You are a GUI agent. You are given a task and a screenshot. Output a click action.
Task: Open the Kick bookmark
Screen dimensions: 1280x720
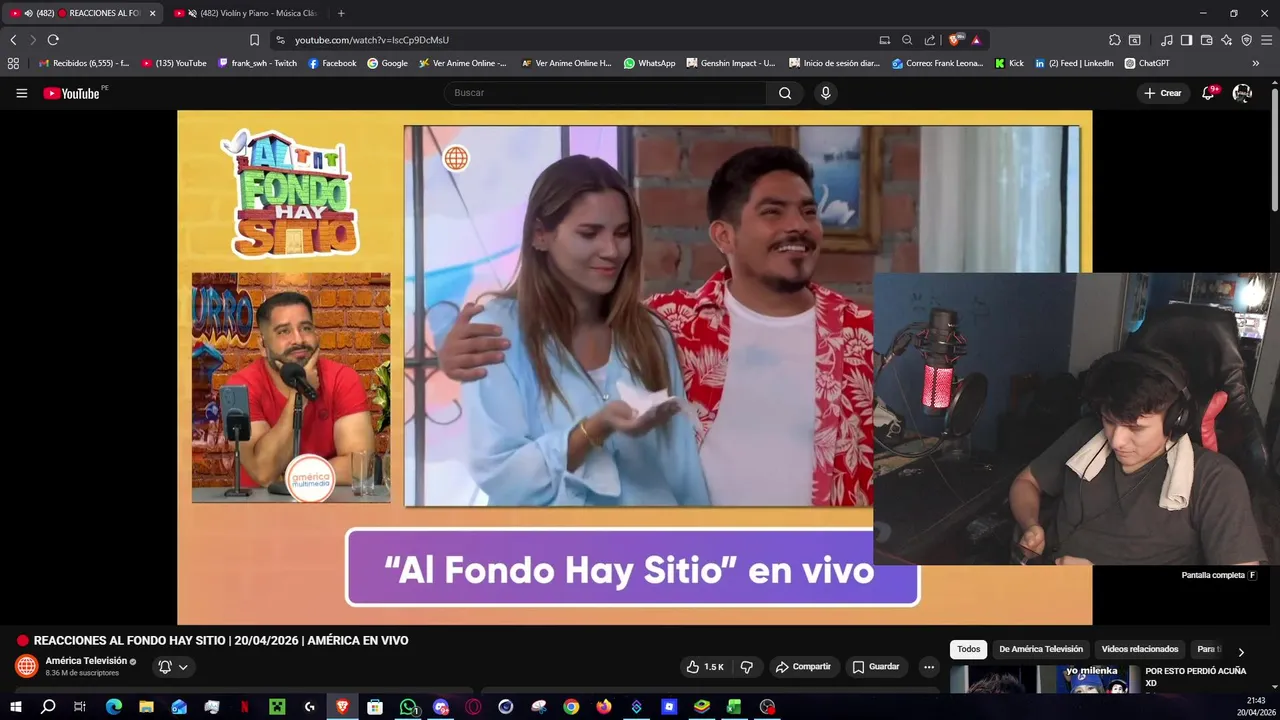1009,63
